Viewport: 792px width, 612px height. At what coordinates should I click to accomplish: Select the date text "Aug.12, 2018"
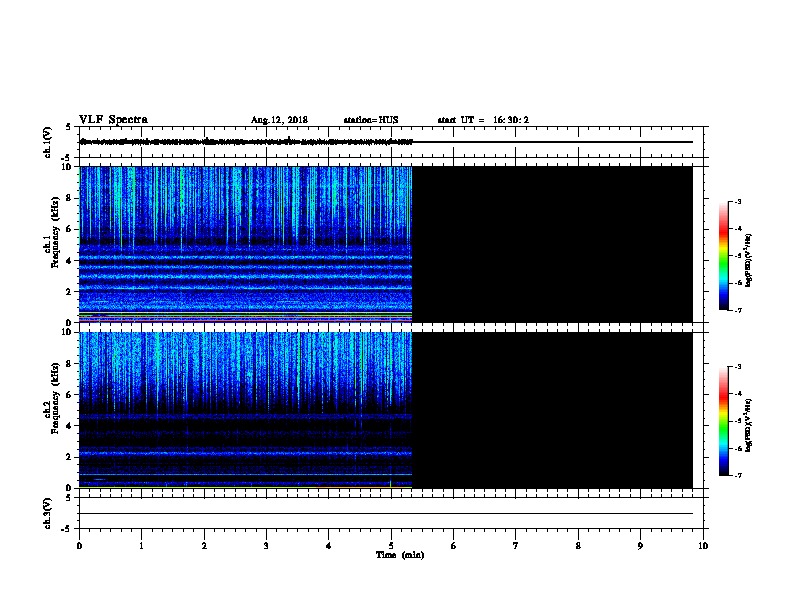click(x=279, y=120)
